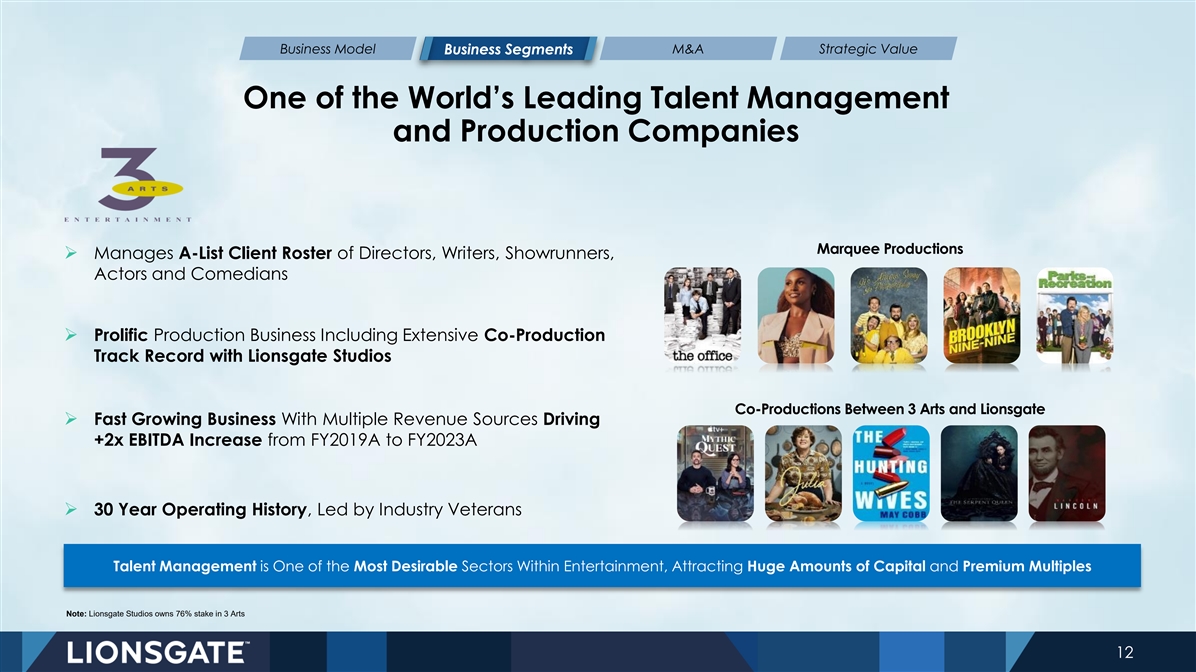Open the Business Model tab
This screenshot has height=672, width=1196.
pyautogui.click(x=326, y=49)
